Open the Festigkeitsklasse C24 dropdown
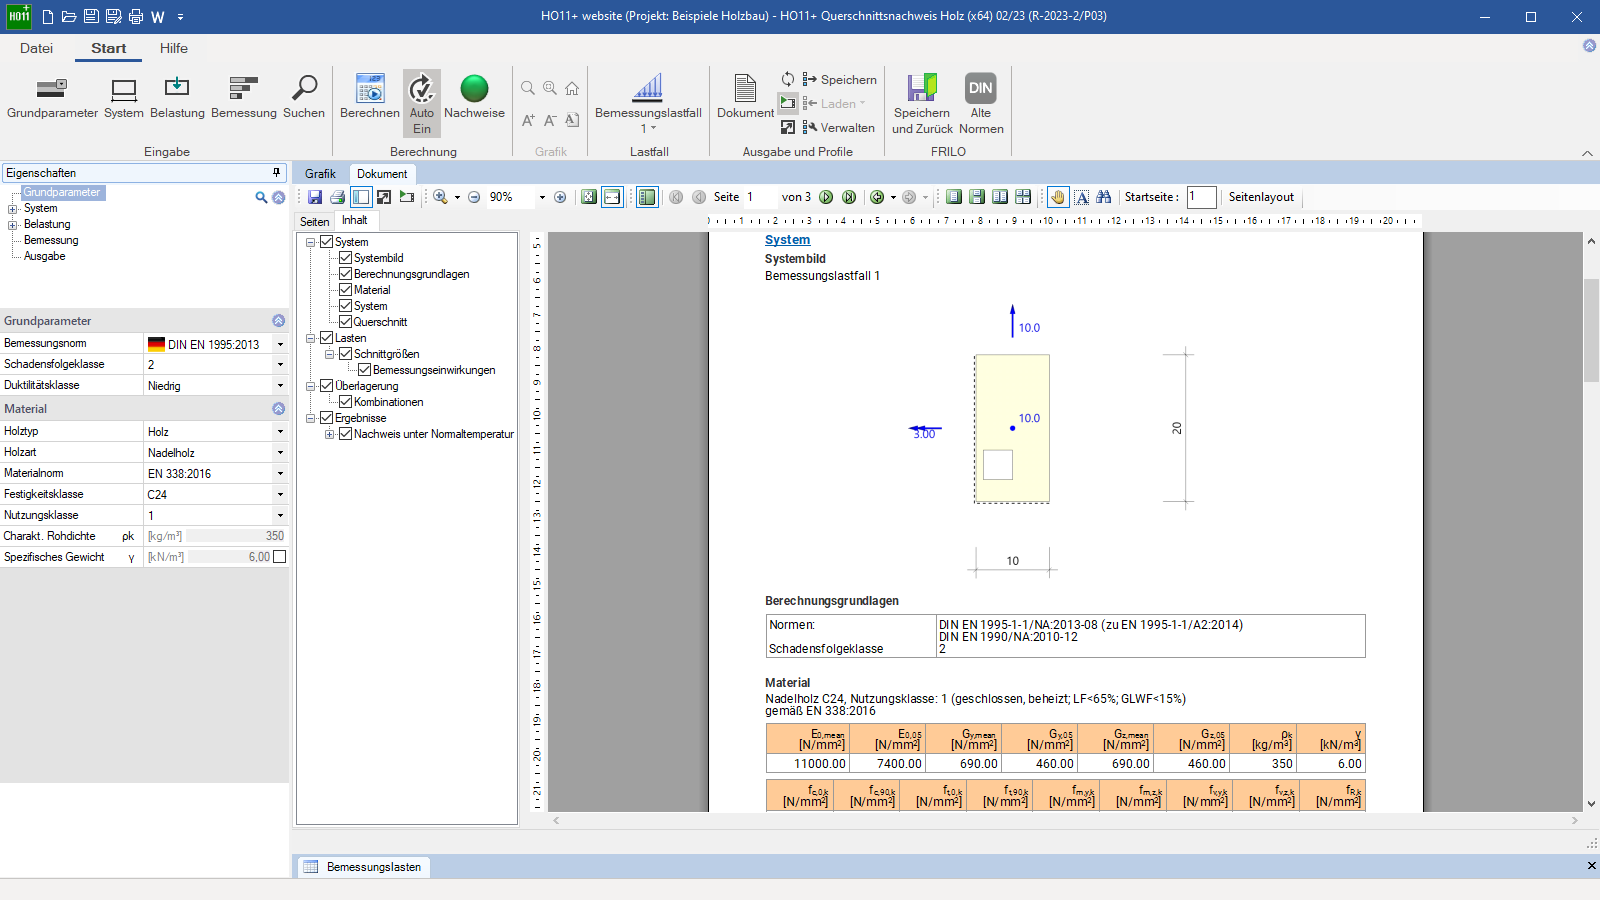The width and height of the screenshot is (1600, 900). pyautogui.click(x=280, y=495)
